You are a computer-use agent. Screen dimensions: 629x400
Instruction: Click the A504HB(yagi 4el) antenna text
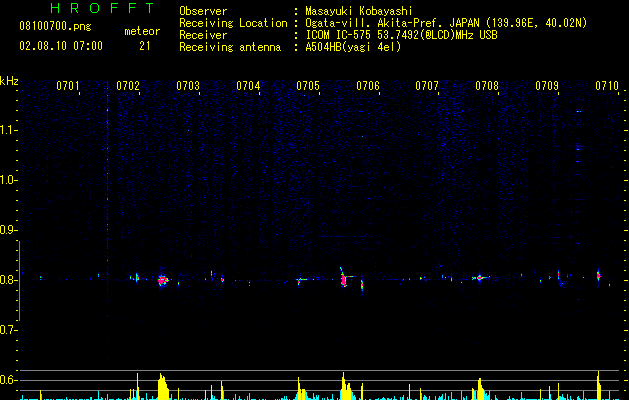click(x=353, y=47)
